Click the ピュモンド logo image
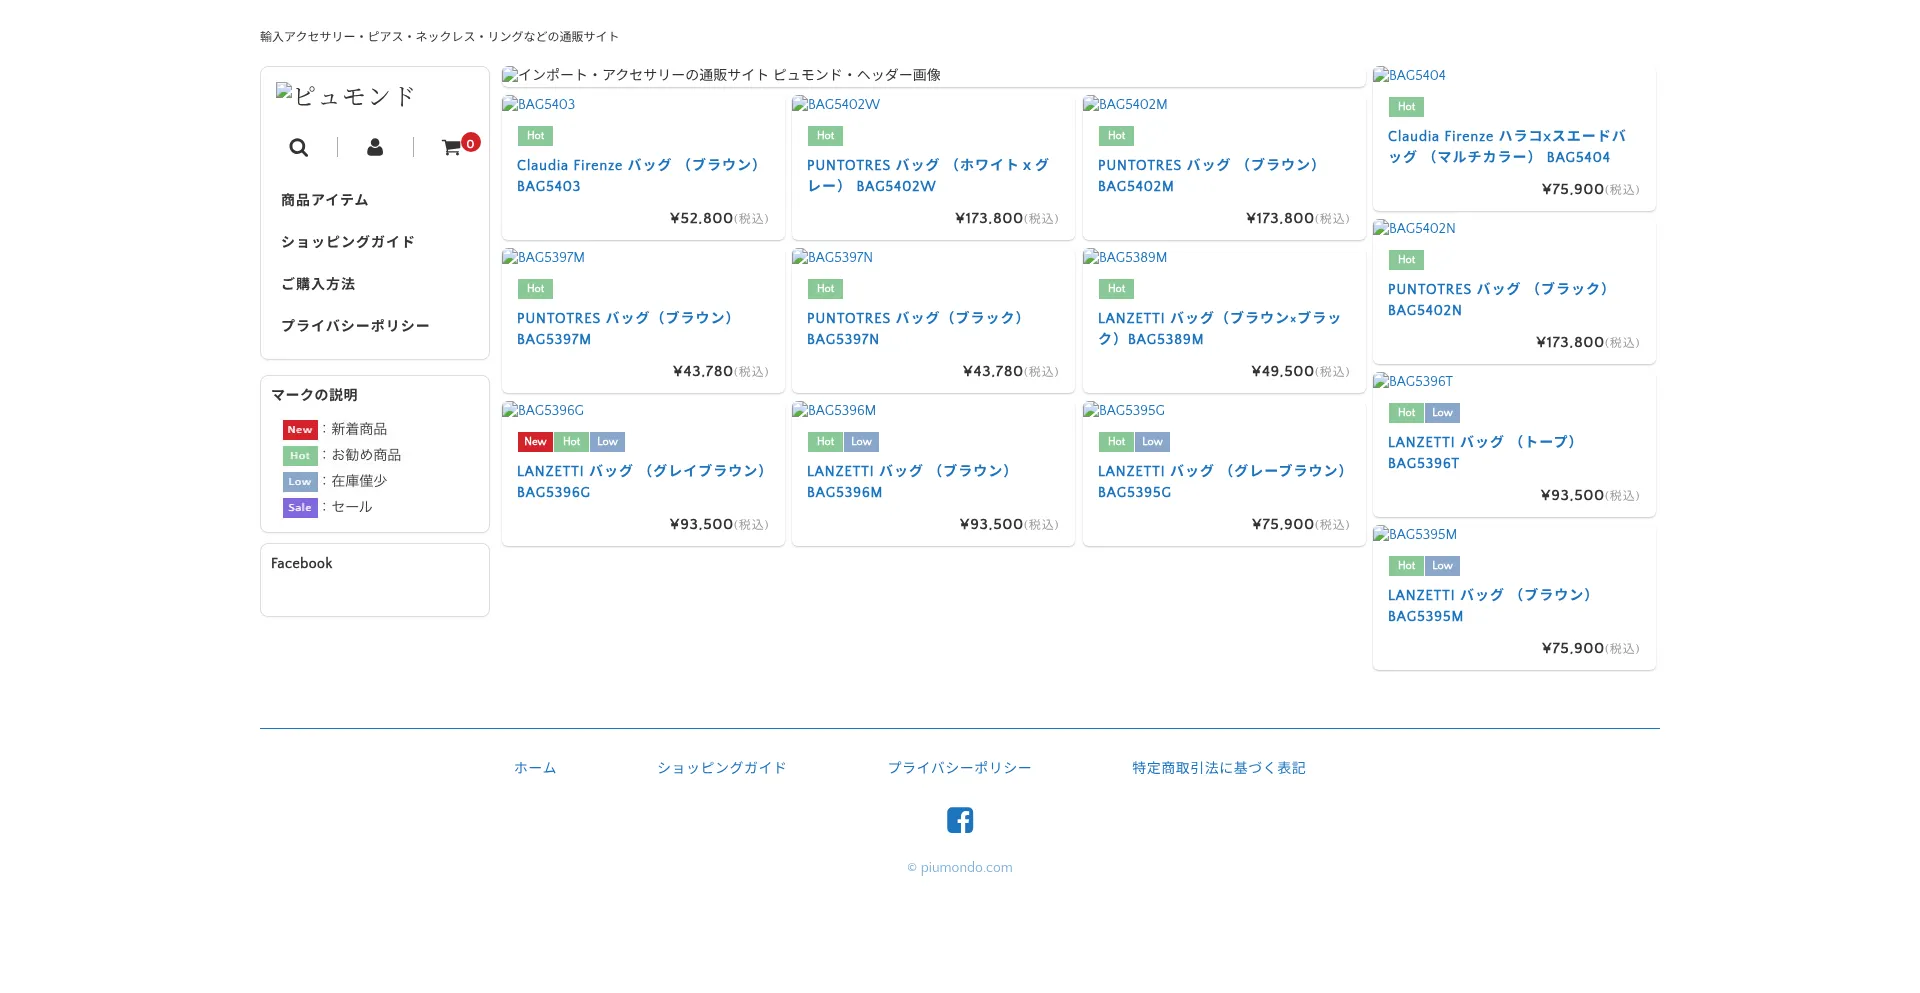 click(x=345, y=96)
